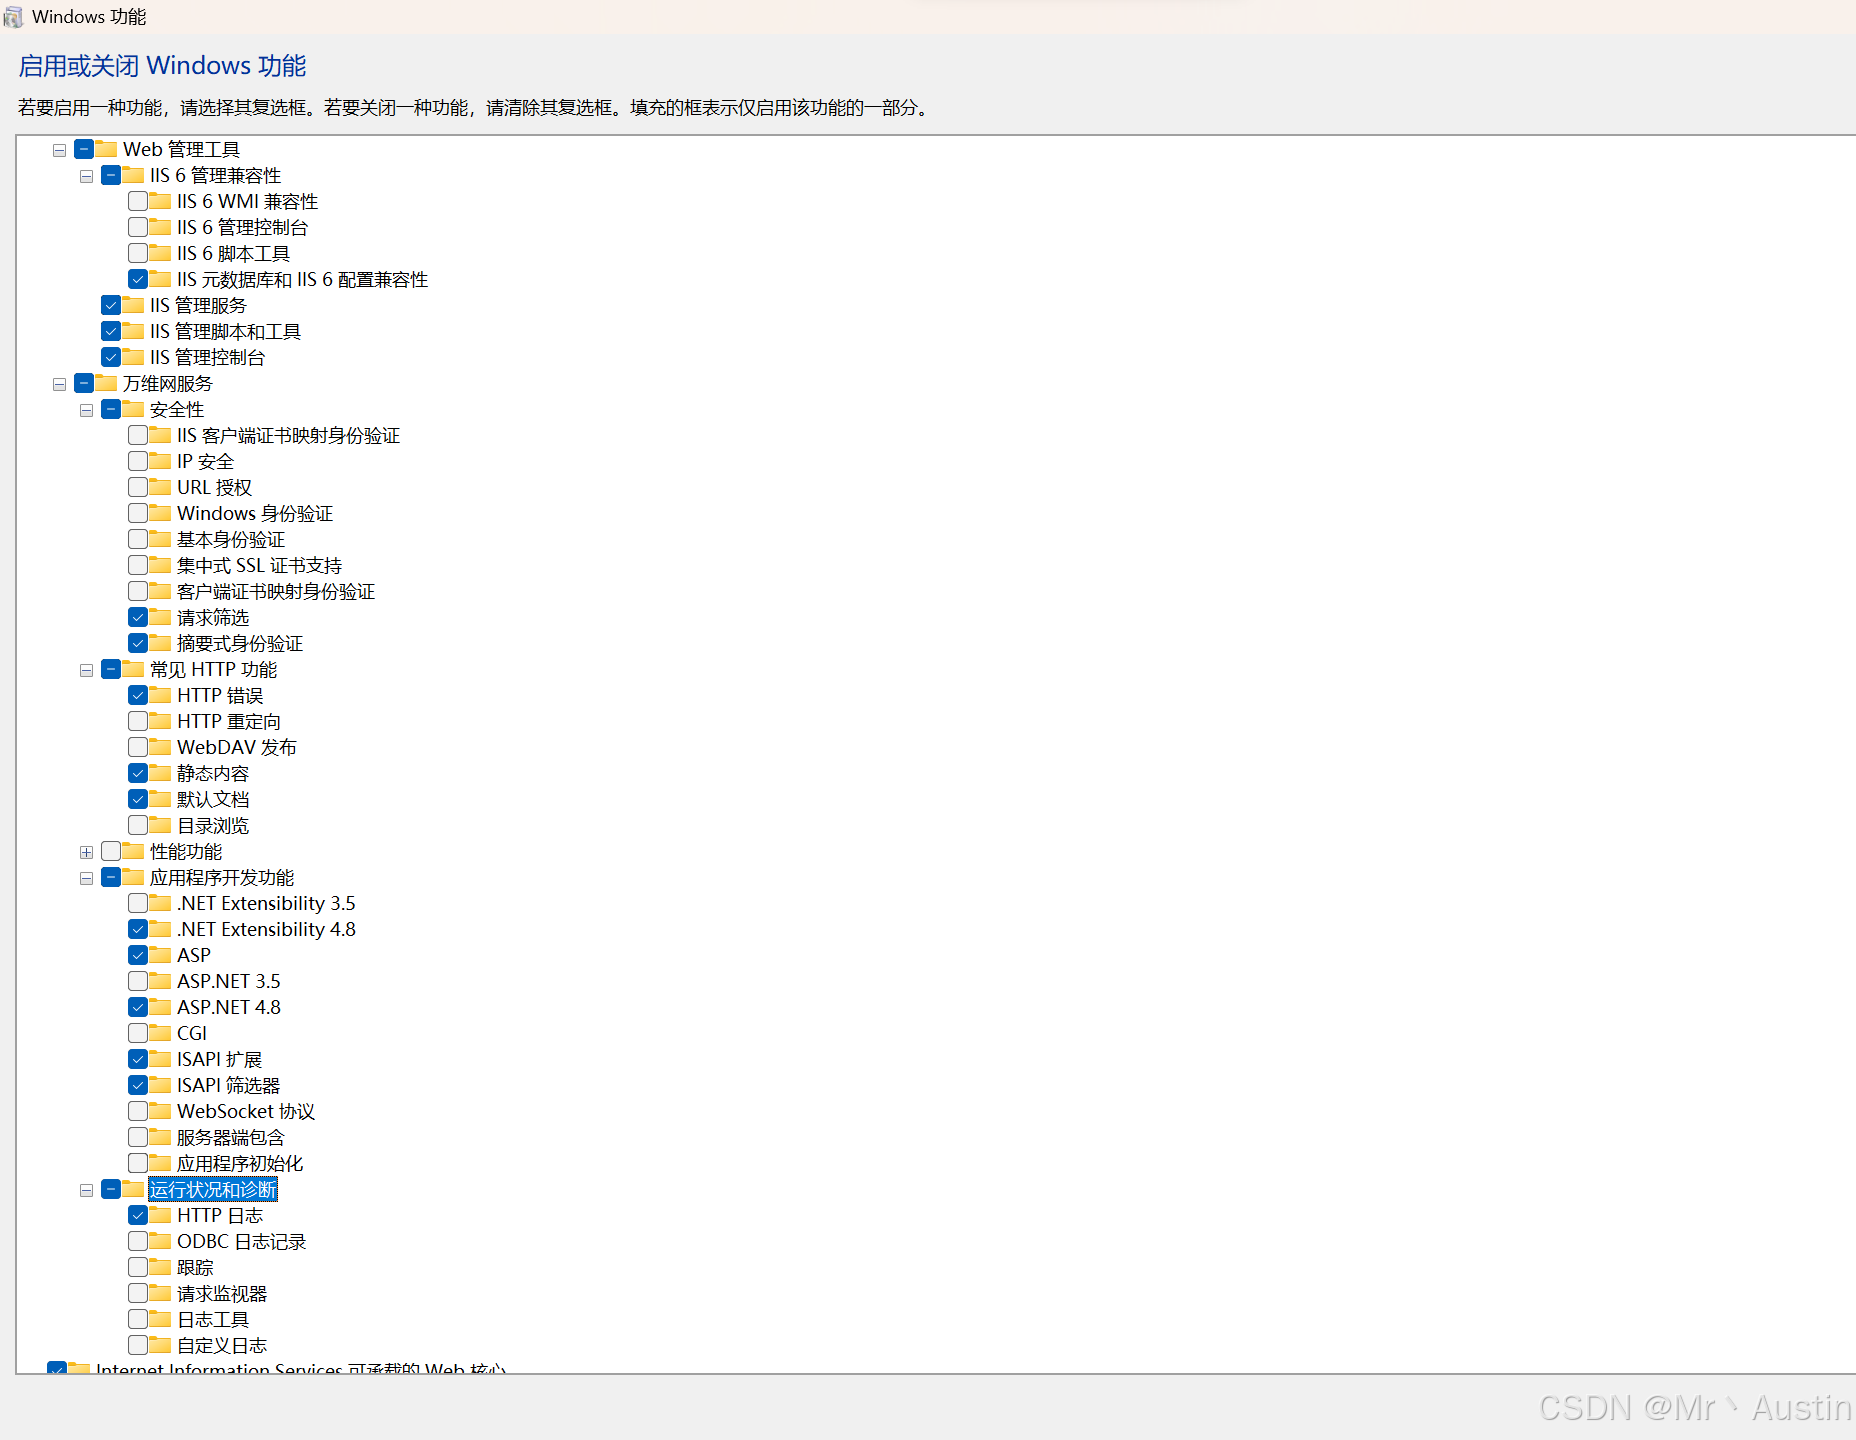Screen dimensions: 1856x1440
Task: Collapse the IIS 6 管理兼容性 node
Action: [x=87, y=176]
